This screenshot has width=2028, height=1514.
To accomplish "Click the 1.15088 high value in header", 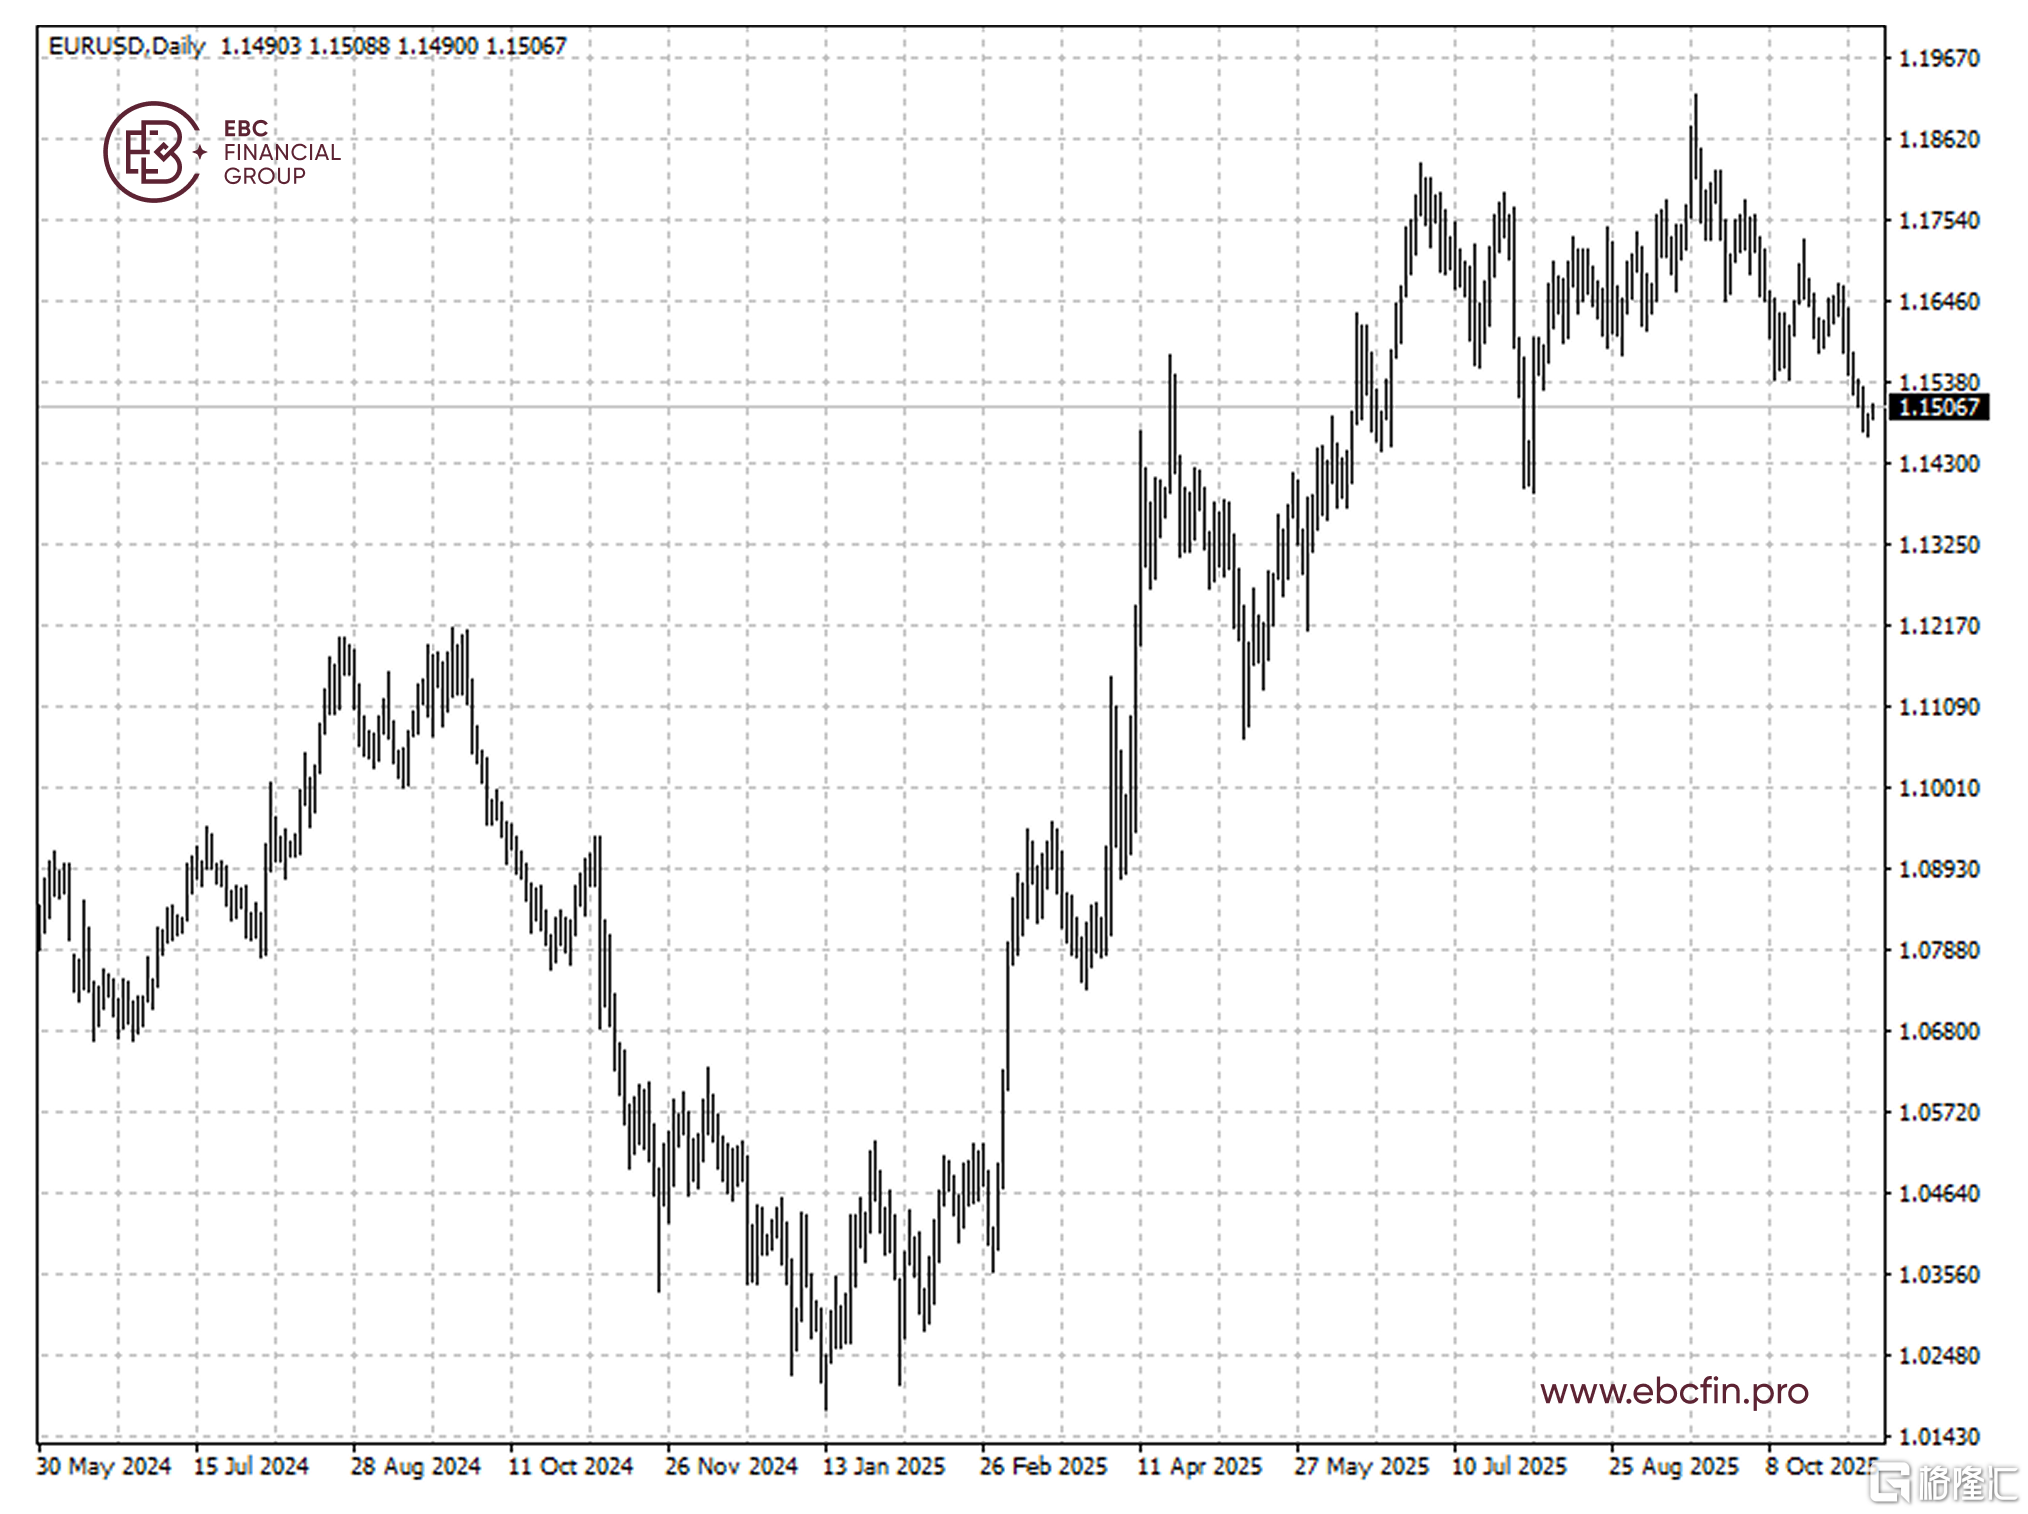I will pyautogui.click(x=348, y=46).
